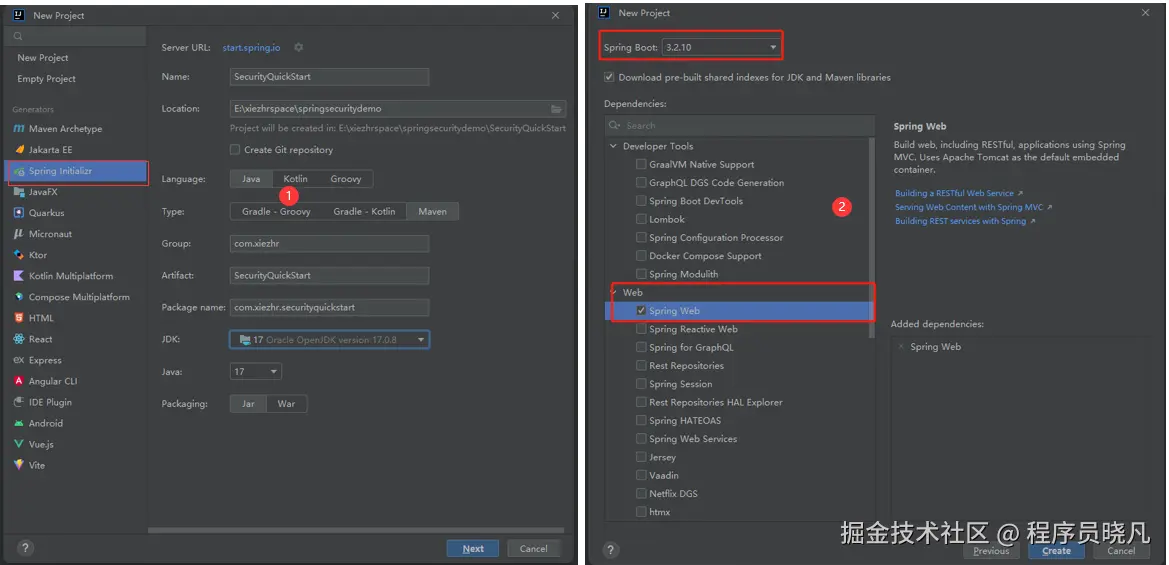The width and height of the screenshot is (1169, 565).
Task: Toggle download pre-built shared indexes
Action: (x=609, y=77)
